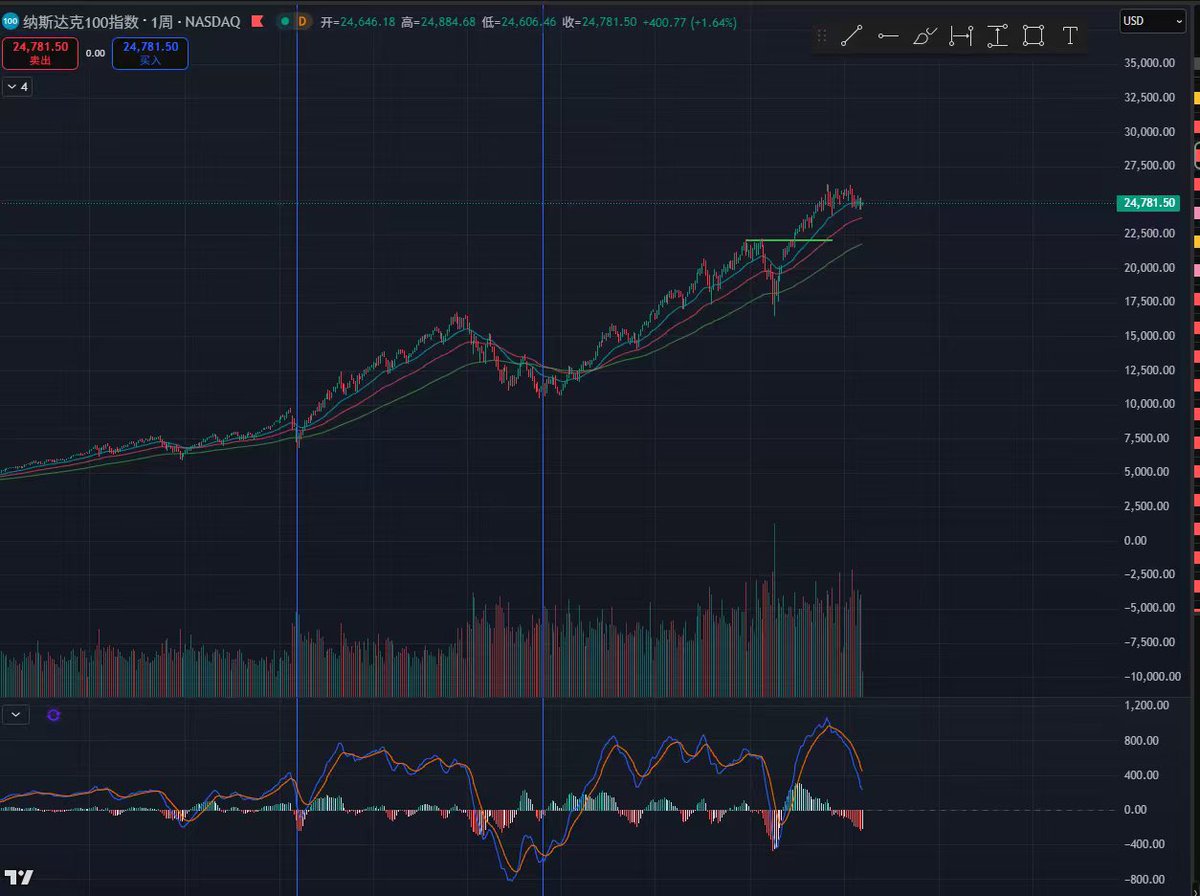Click the purple indicator refresh icon
This screenshot has height=896, width=1200.
point(53,715)
